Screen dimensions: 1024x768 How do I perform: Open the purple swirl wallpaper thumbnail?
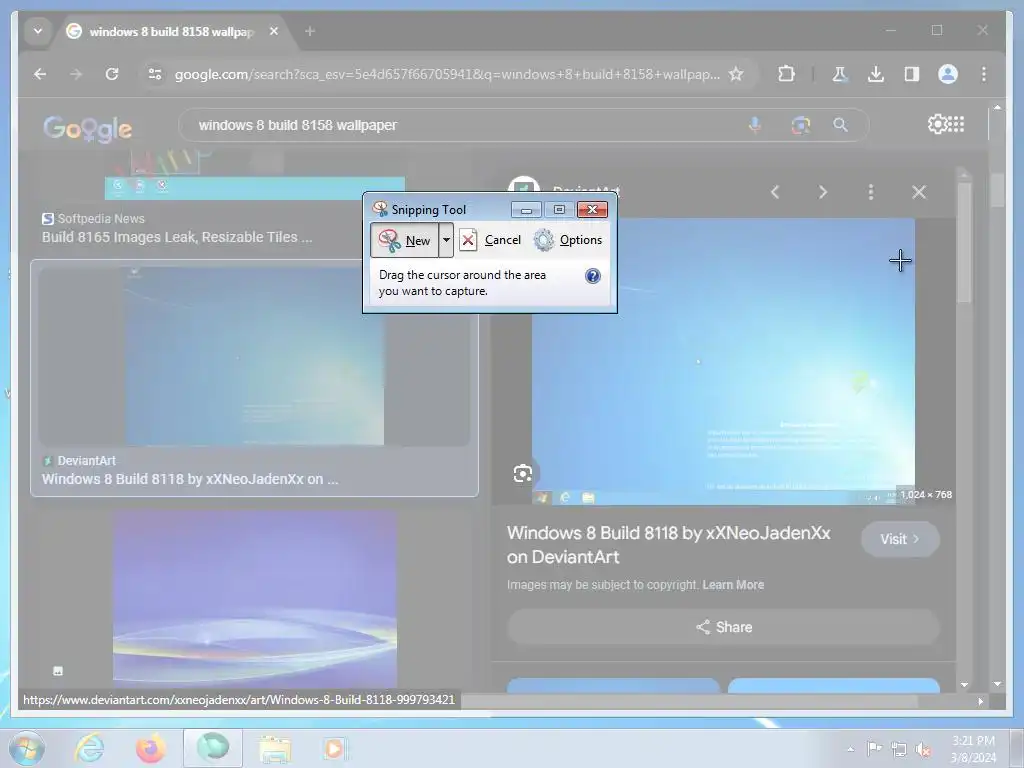(255, 600)
